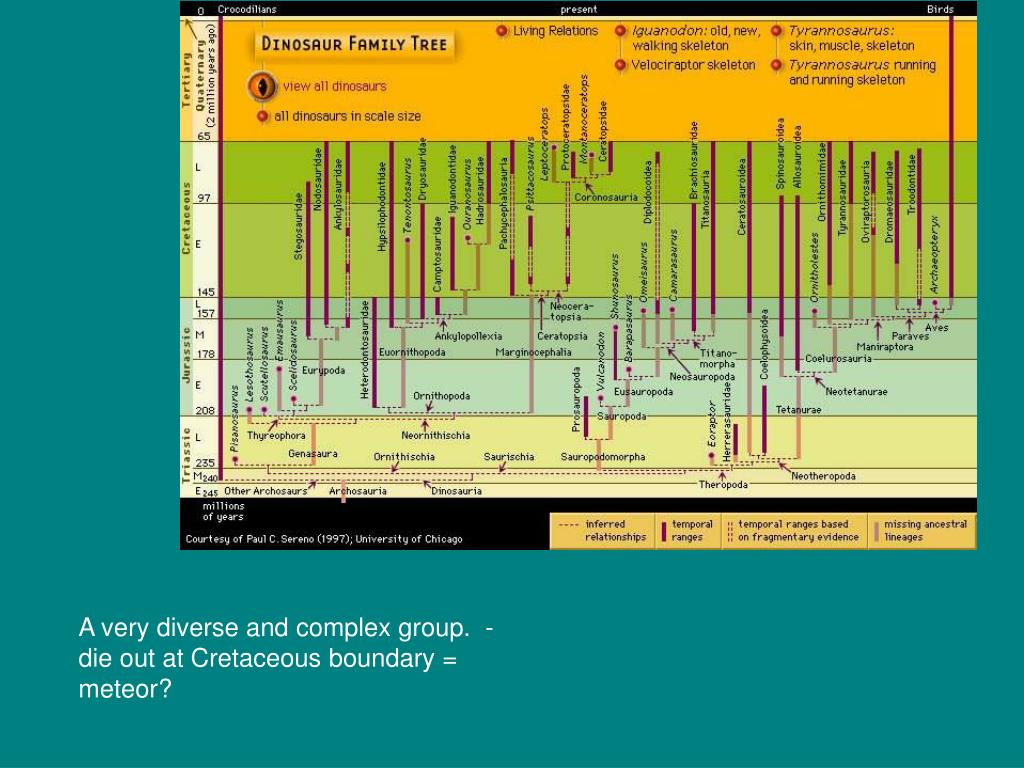Click the Tetanurae label
Screen dimensions: 1024x768
point(798,410)
